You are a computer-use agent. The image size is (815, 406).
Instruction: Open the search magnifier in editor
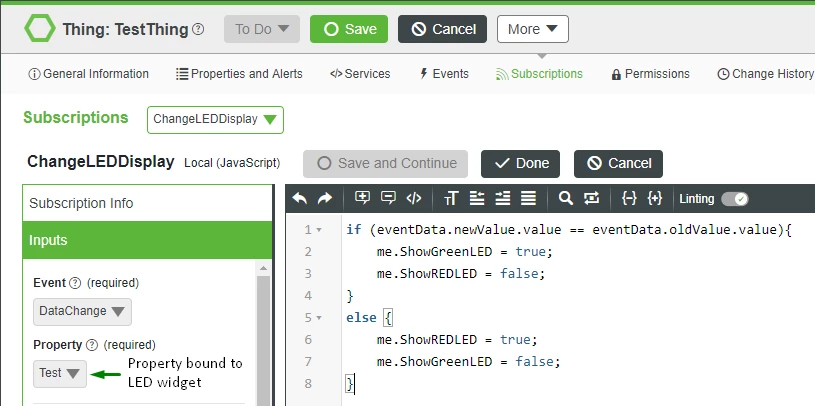coord(566,198)
